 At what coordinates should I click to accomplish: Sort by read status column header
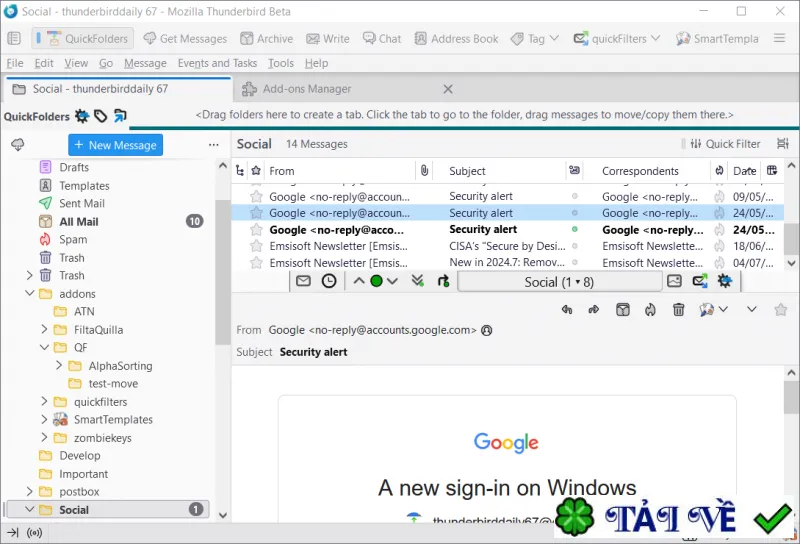tap(574, 170)
